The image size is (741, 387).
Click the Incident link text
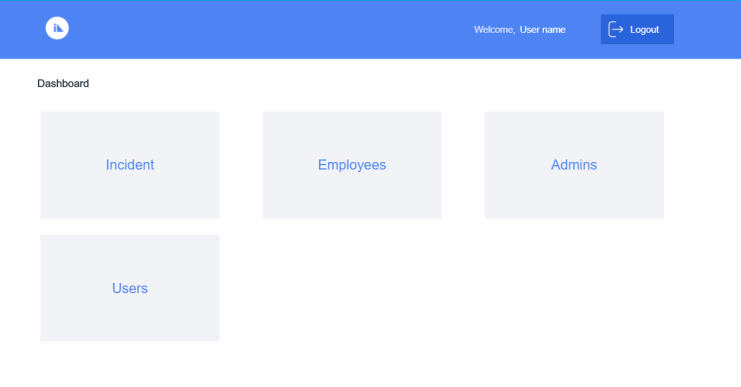click(130, 165)
